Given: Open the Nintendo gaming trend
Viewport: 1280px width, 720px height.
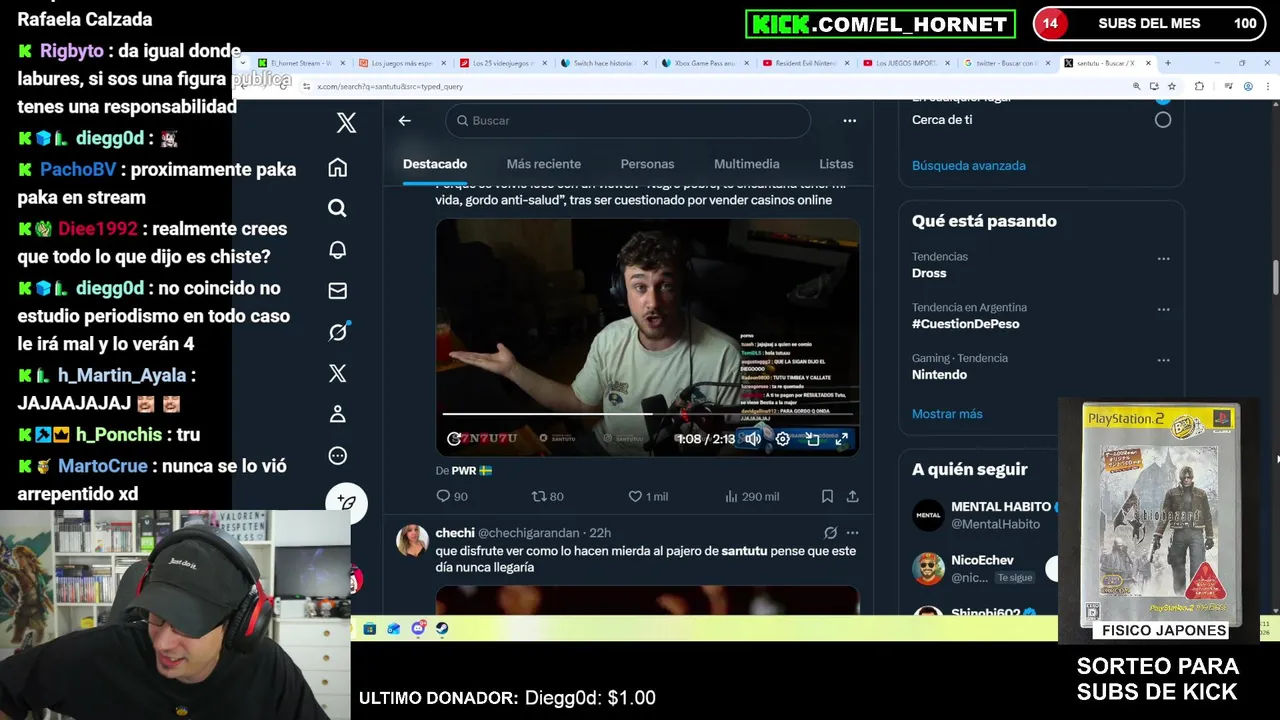Looking at the screenshot, I should [x=939, y=375].
